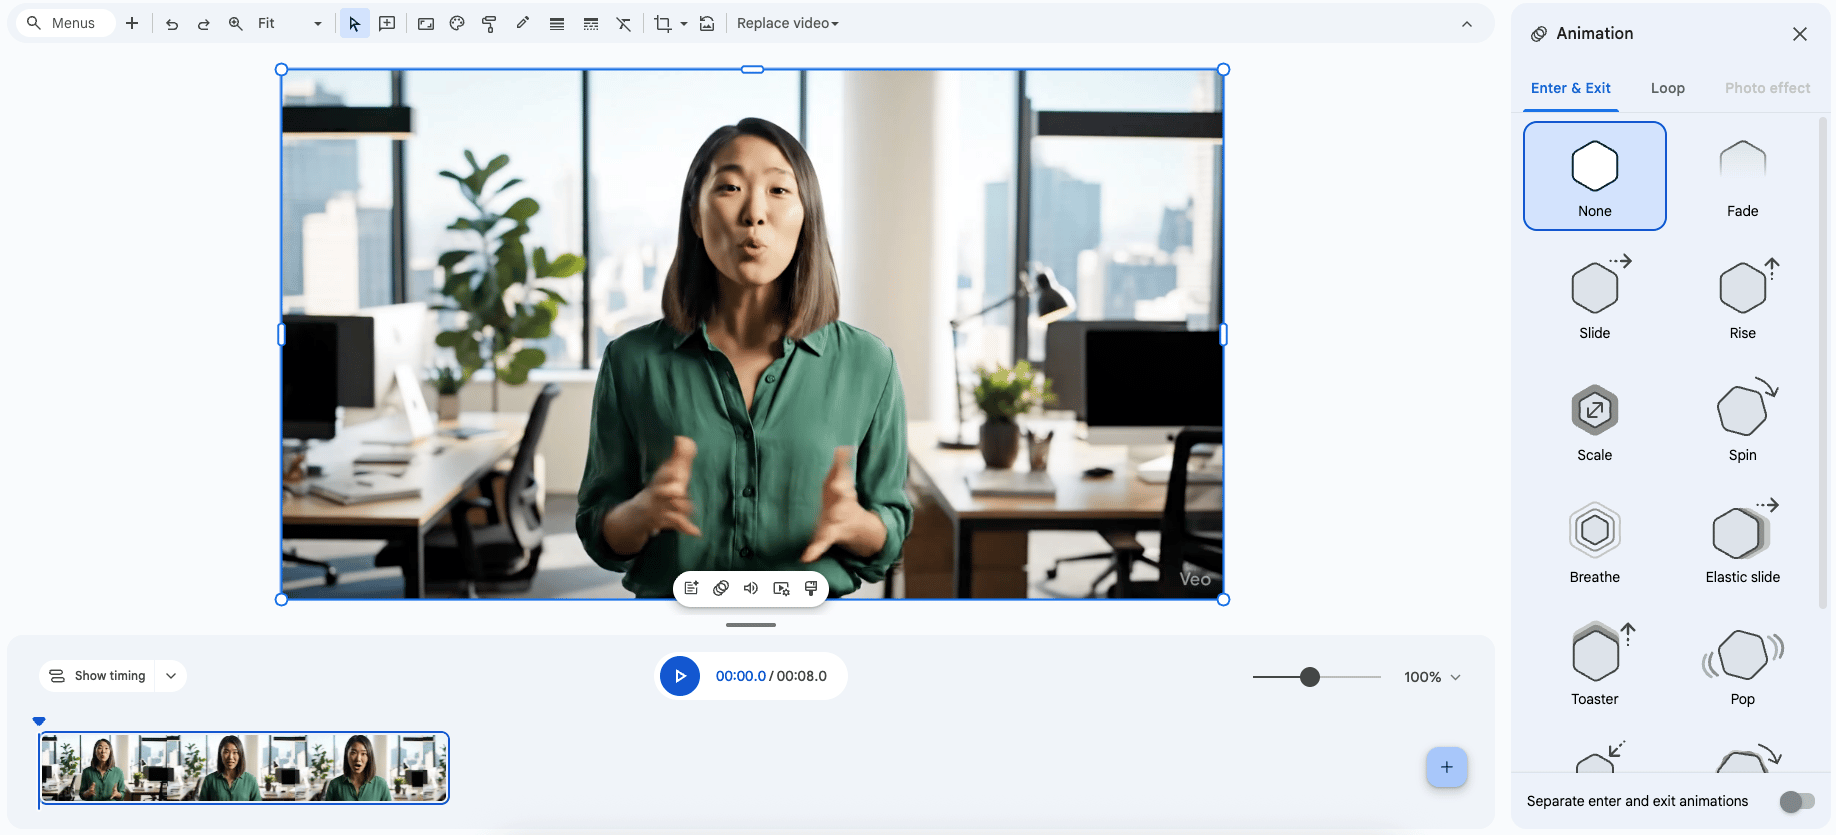Screen dimensions: 1836x835
Task: Switch to the Loop tab
Action: 1668,88
